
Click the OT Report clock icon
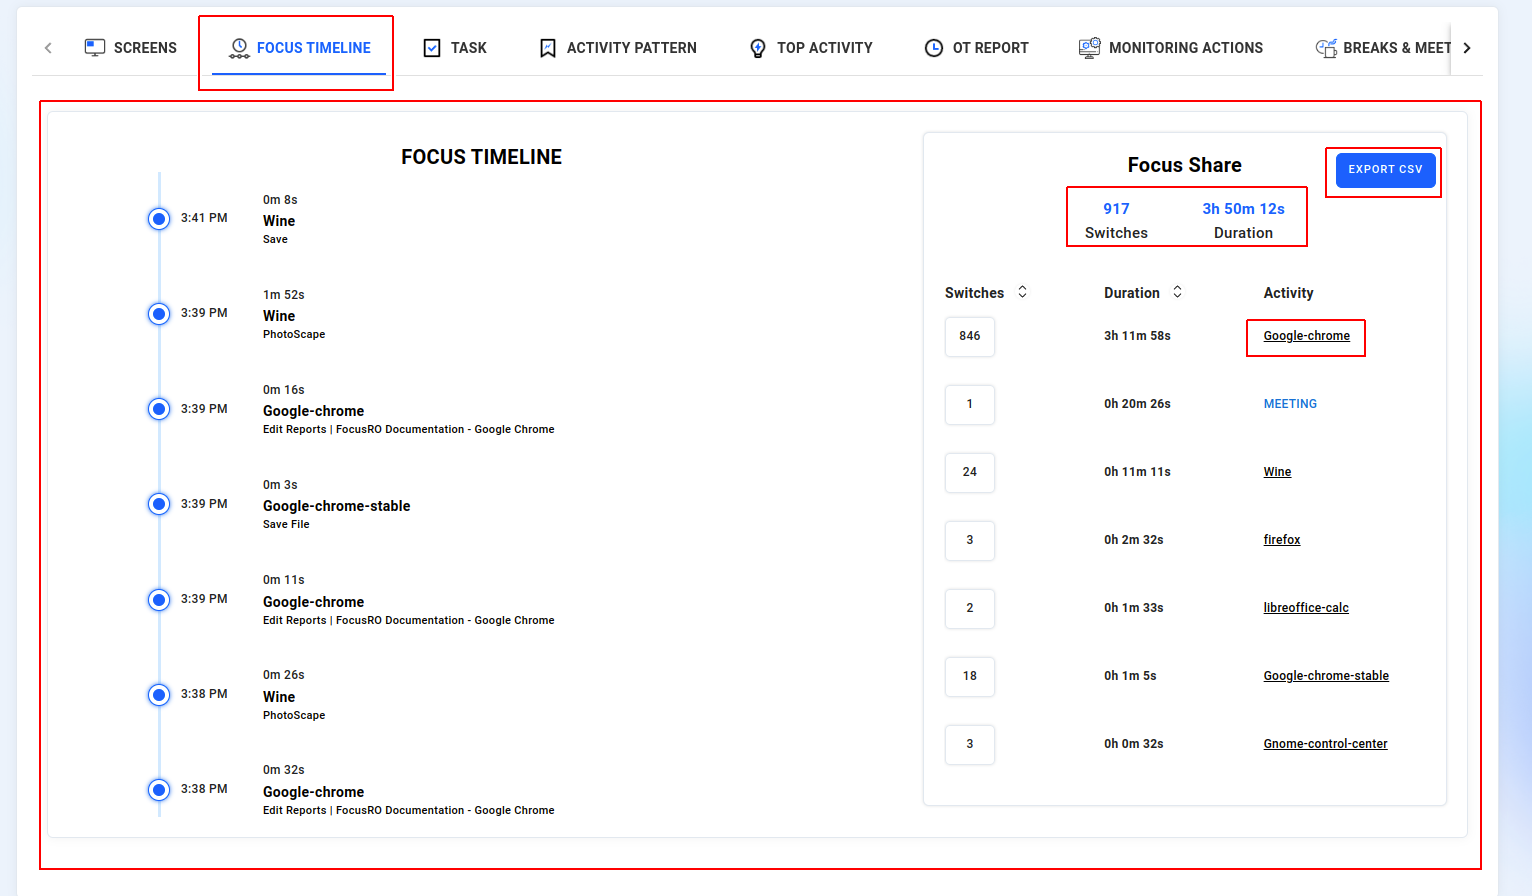point(934,48)
